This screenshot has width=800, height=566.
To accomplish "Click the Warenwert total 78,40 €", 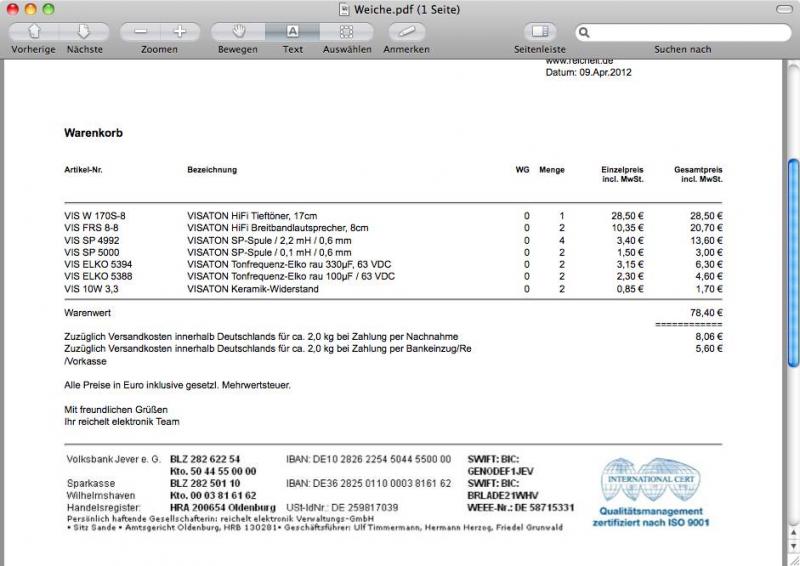I will (x=706, y=313).
